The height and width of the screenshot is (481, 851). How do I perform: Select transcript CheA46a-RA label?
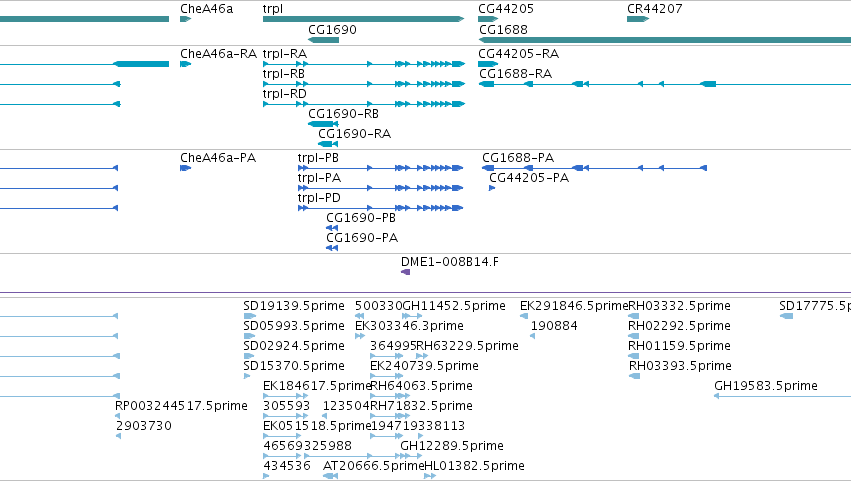click(218, 54)
